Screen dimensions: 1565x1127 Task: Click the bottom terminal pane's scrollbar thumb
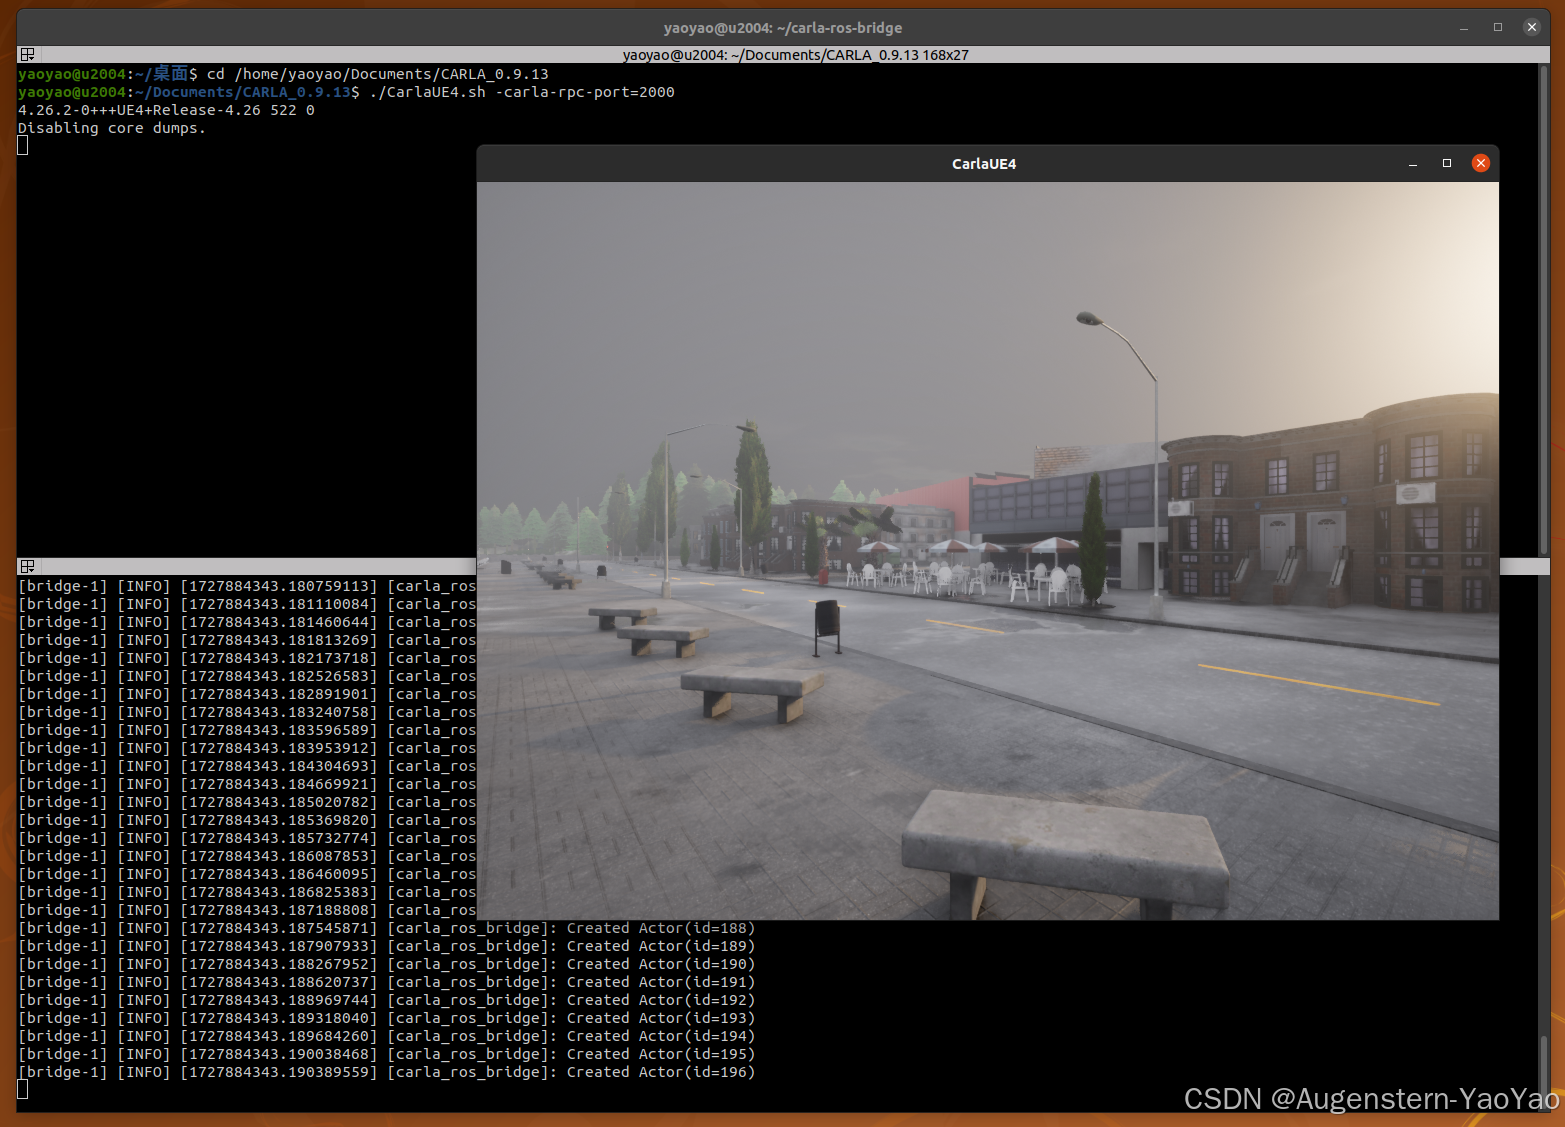click(1543, 1070)
